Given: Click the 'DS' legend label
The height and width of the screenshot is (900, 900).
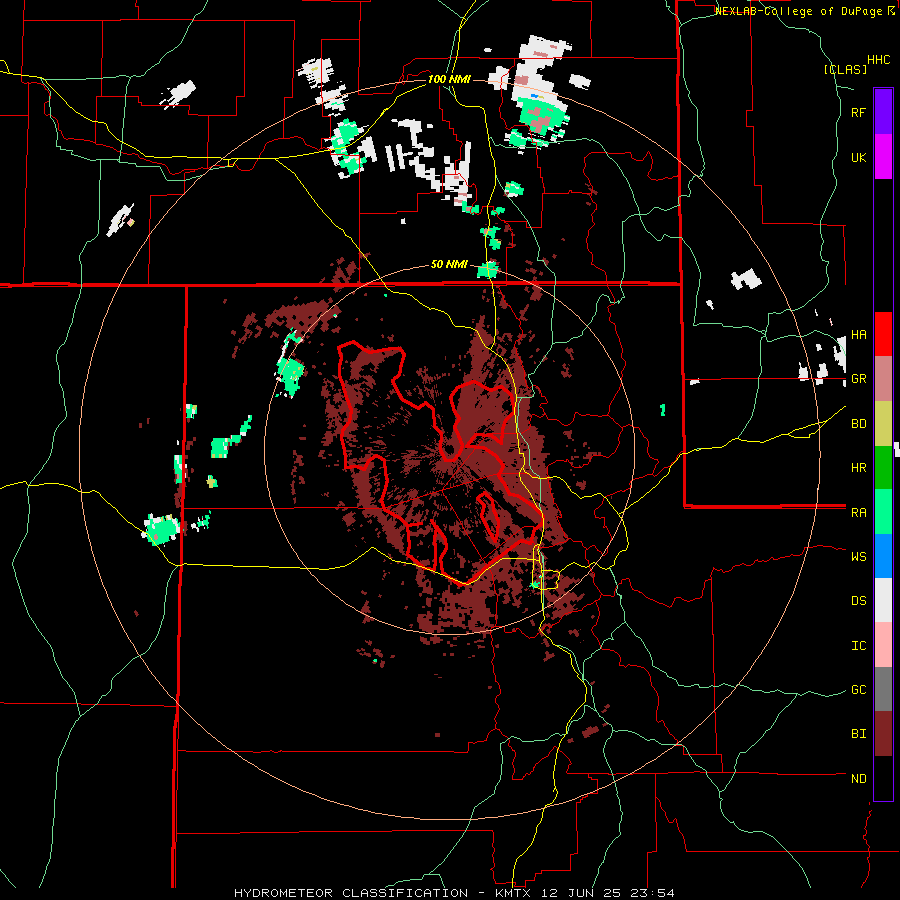Looking at the screenshot, I should (x=858, y=601).
